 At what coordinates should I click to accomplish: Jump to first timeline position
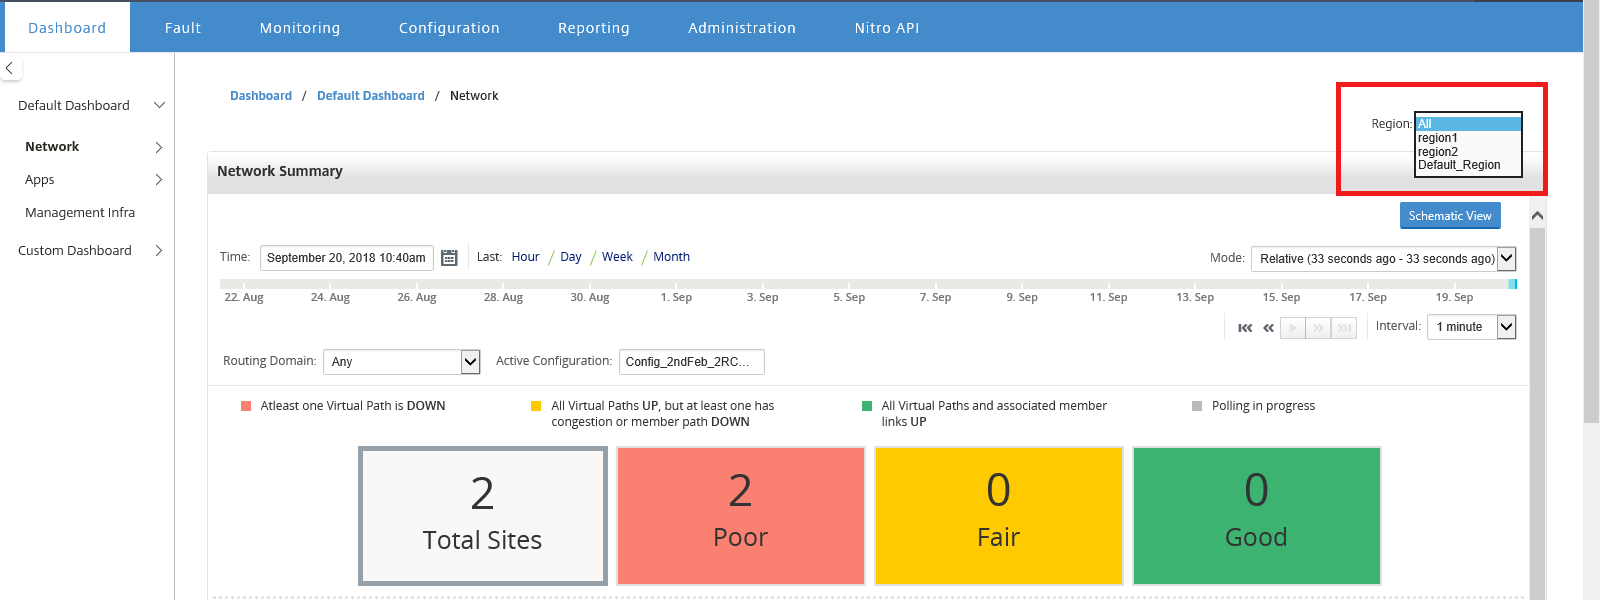pyautogui.click(x=1245, y=328)
